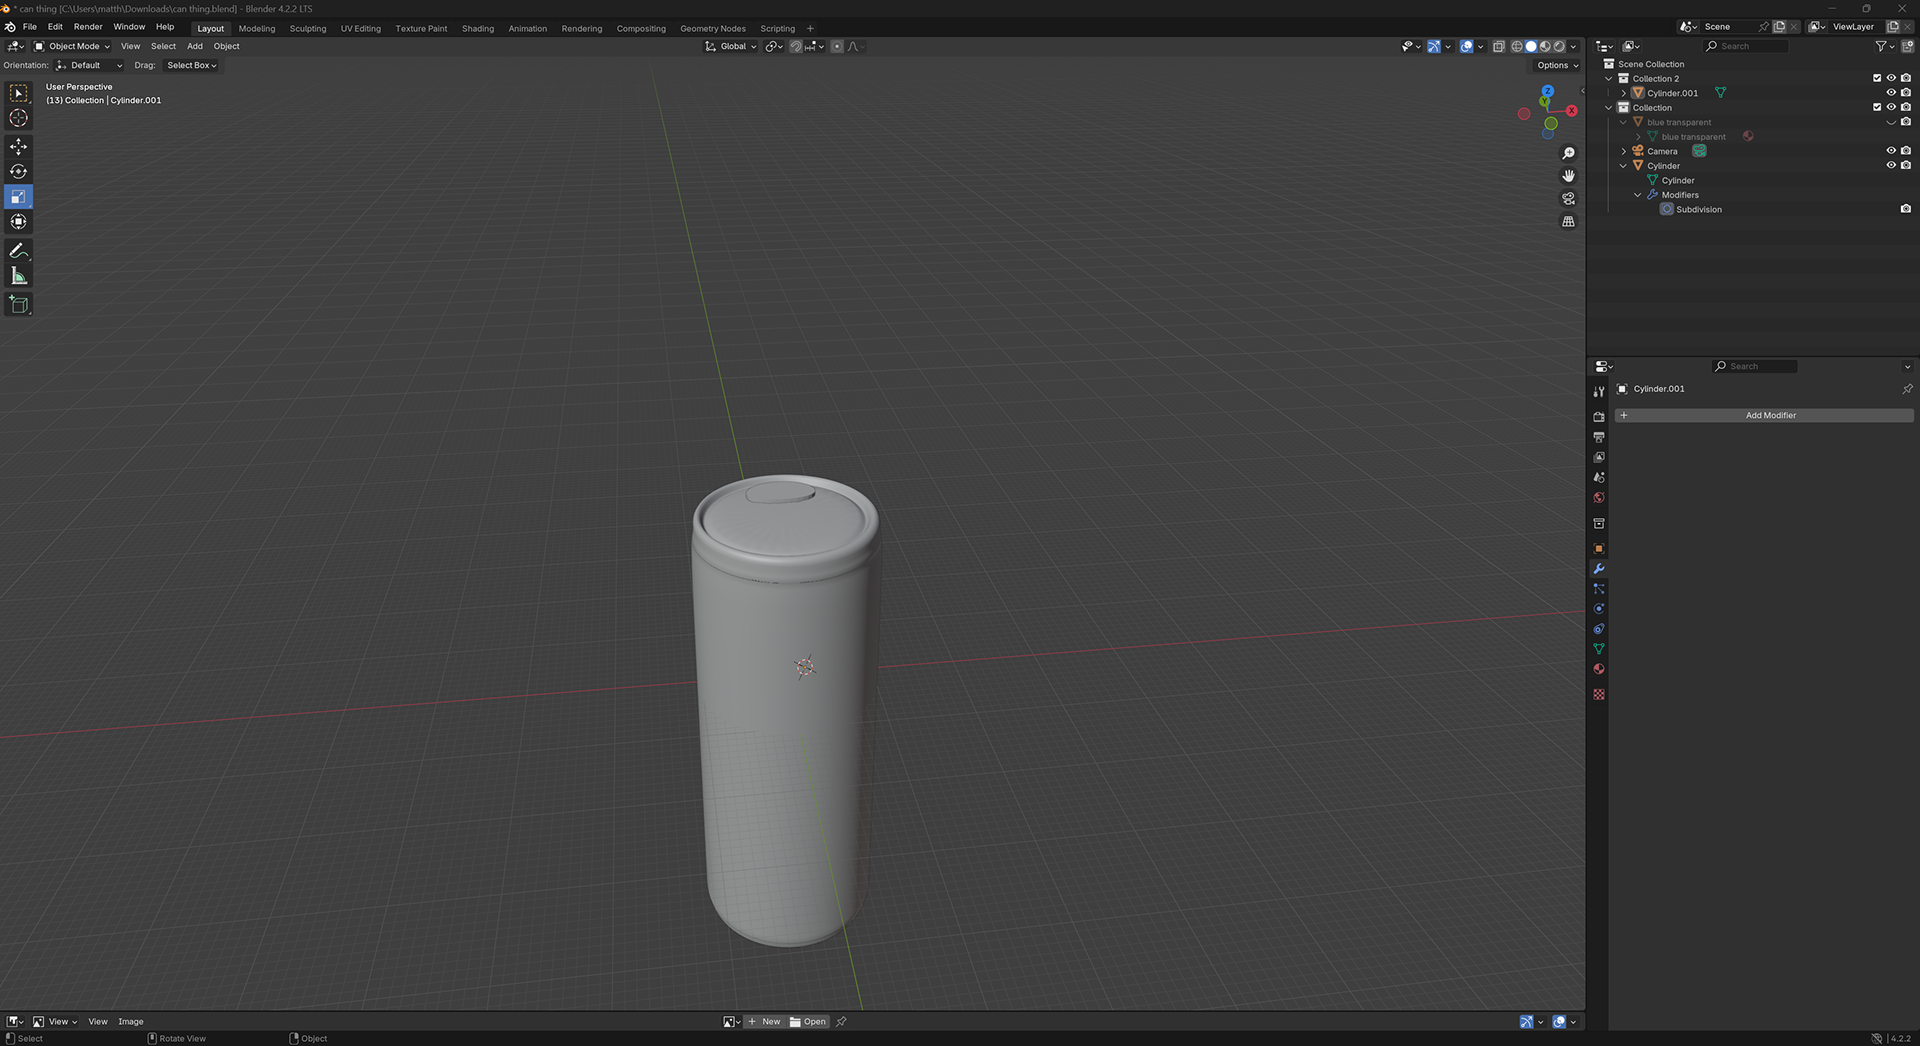Open the File menu
1920x1046 pixels.
(30, 27)
